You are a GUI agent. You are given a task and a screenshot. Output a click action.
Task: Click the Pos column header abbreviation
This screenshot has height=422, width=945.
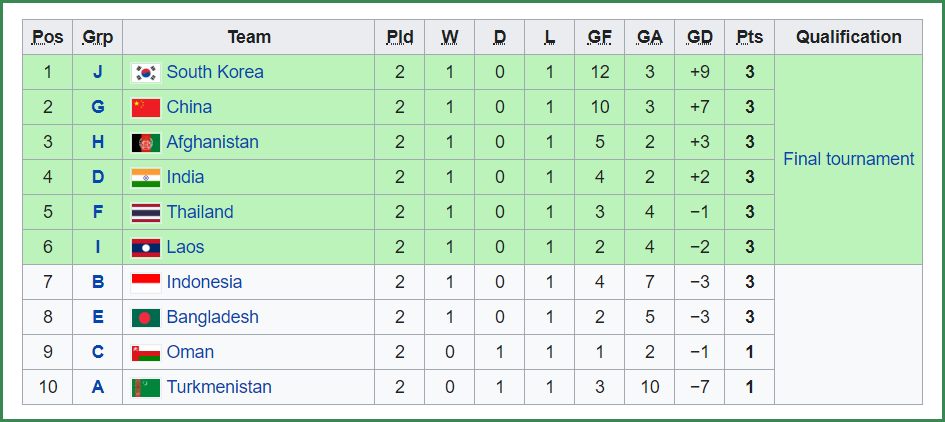[x=48, y=37]
